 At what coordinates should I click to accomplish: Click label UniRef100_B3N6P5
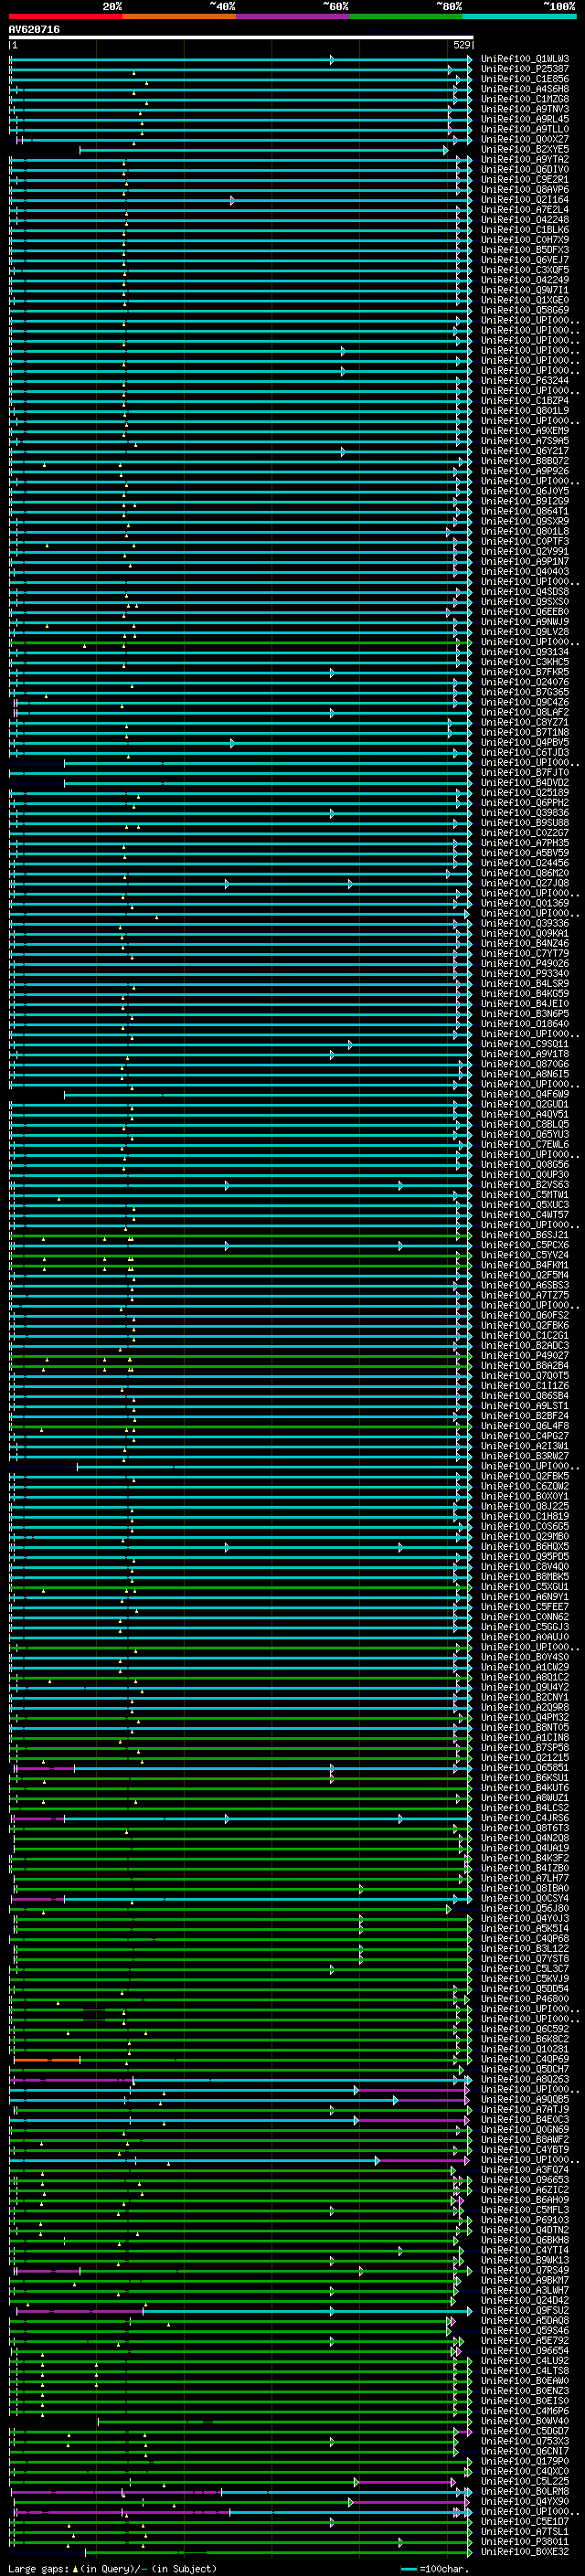pos(525,1014)
